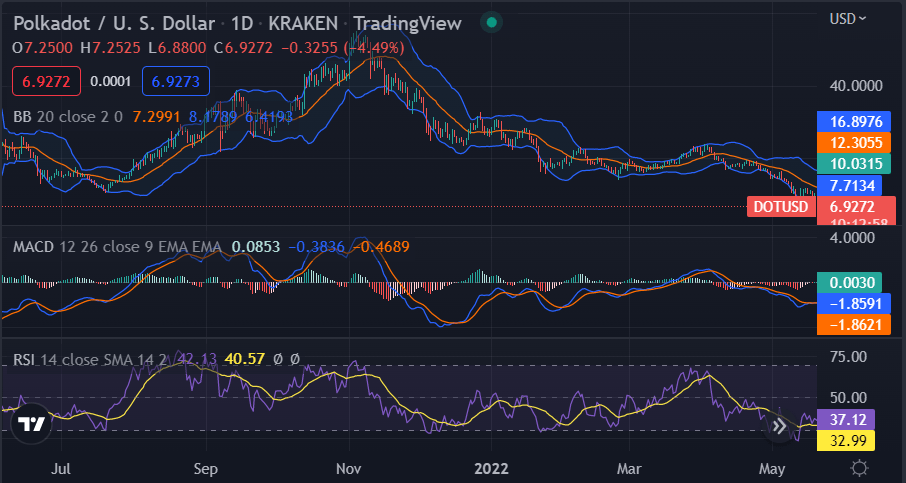Click the Sep label on time axis
Image resolution: width=906 pixels, height=483 pixels.
tap(206, 468)
